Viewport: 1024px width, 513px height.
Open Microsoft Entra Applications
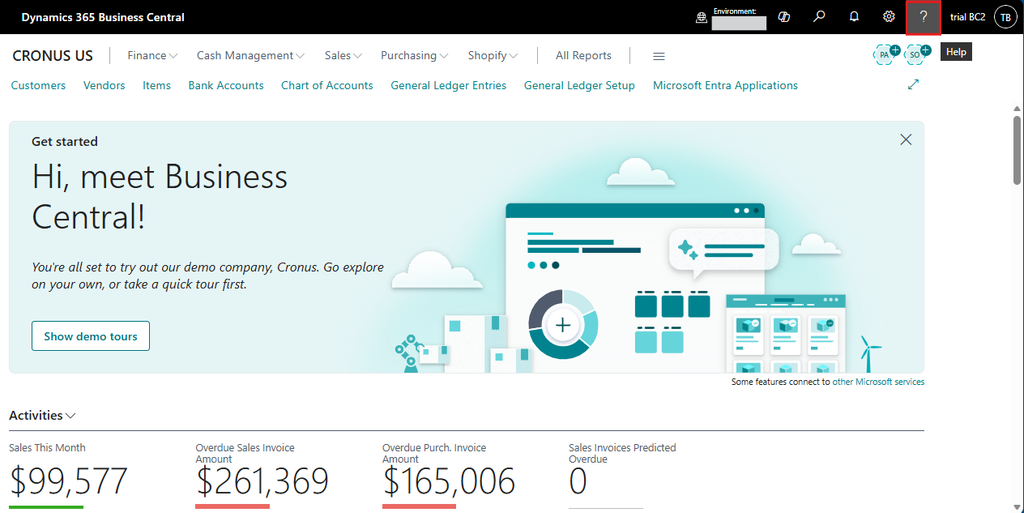click(x=726, y=86)
